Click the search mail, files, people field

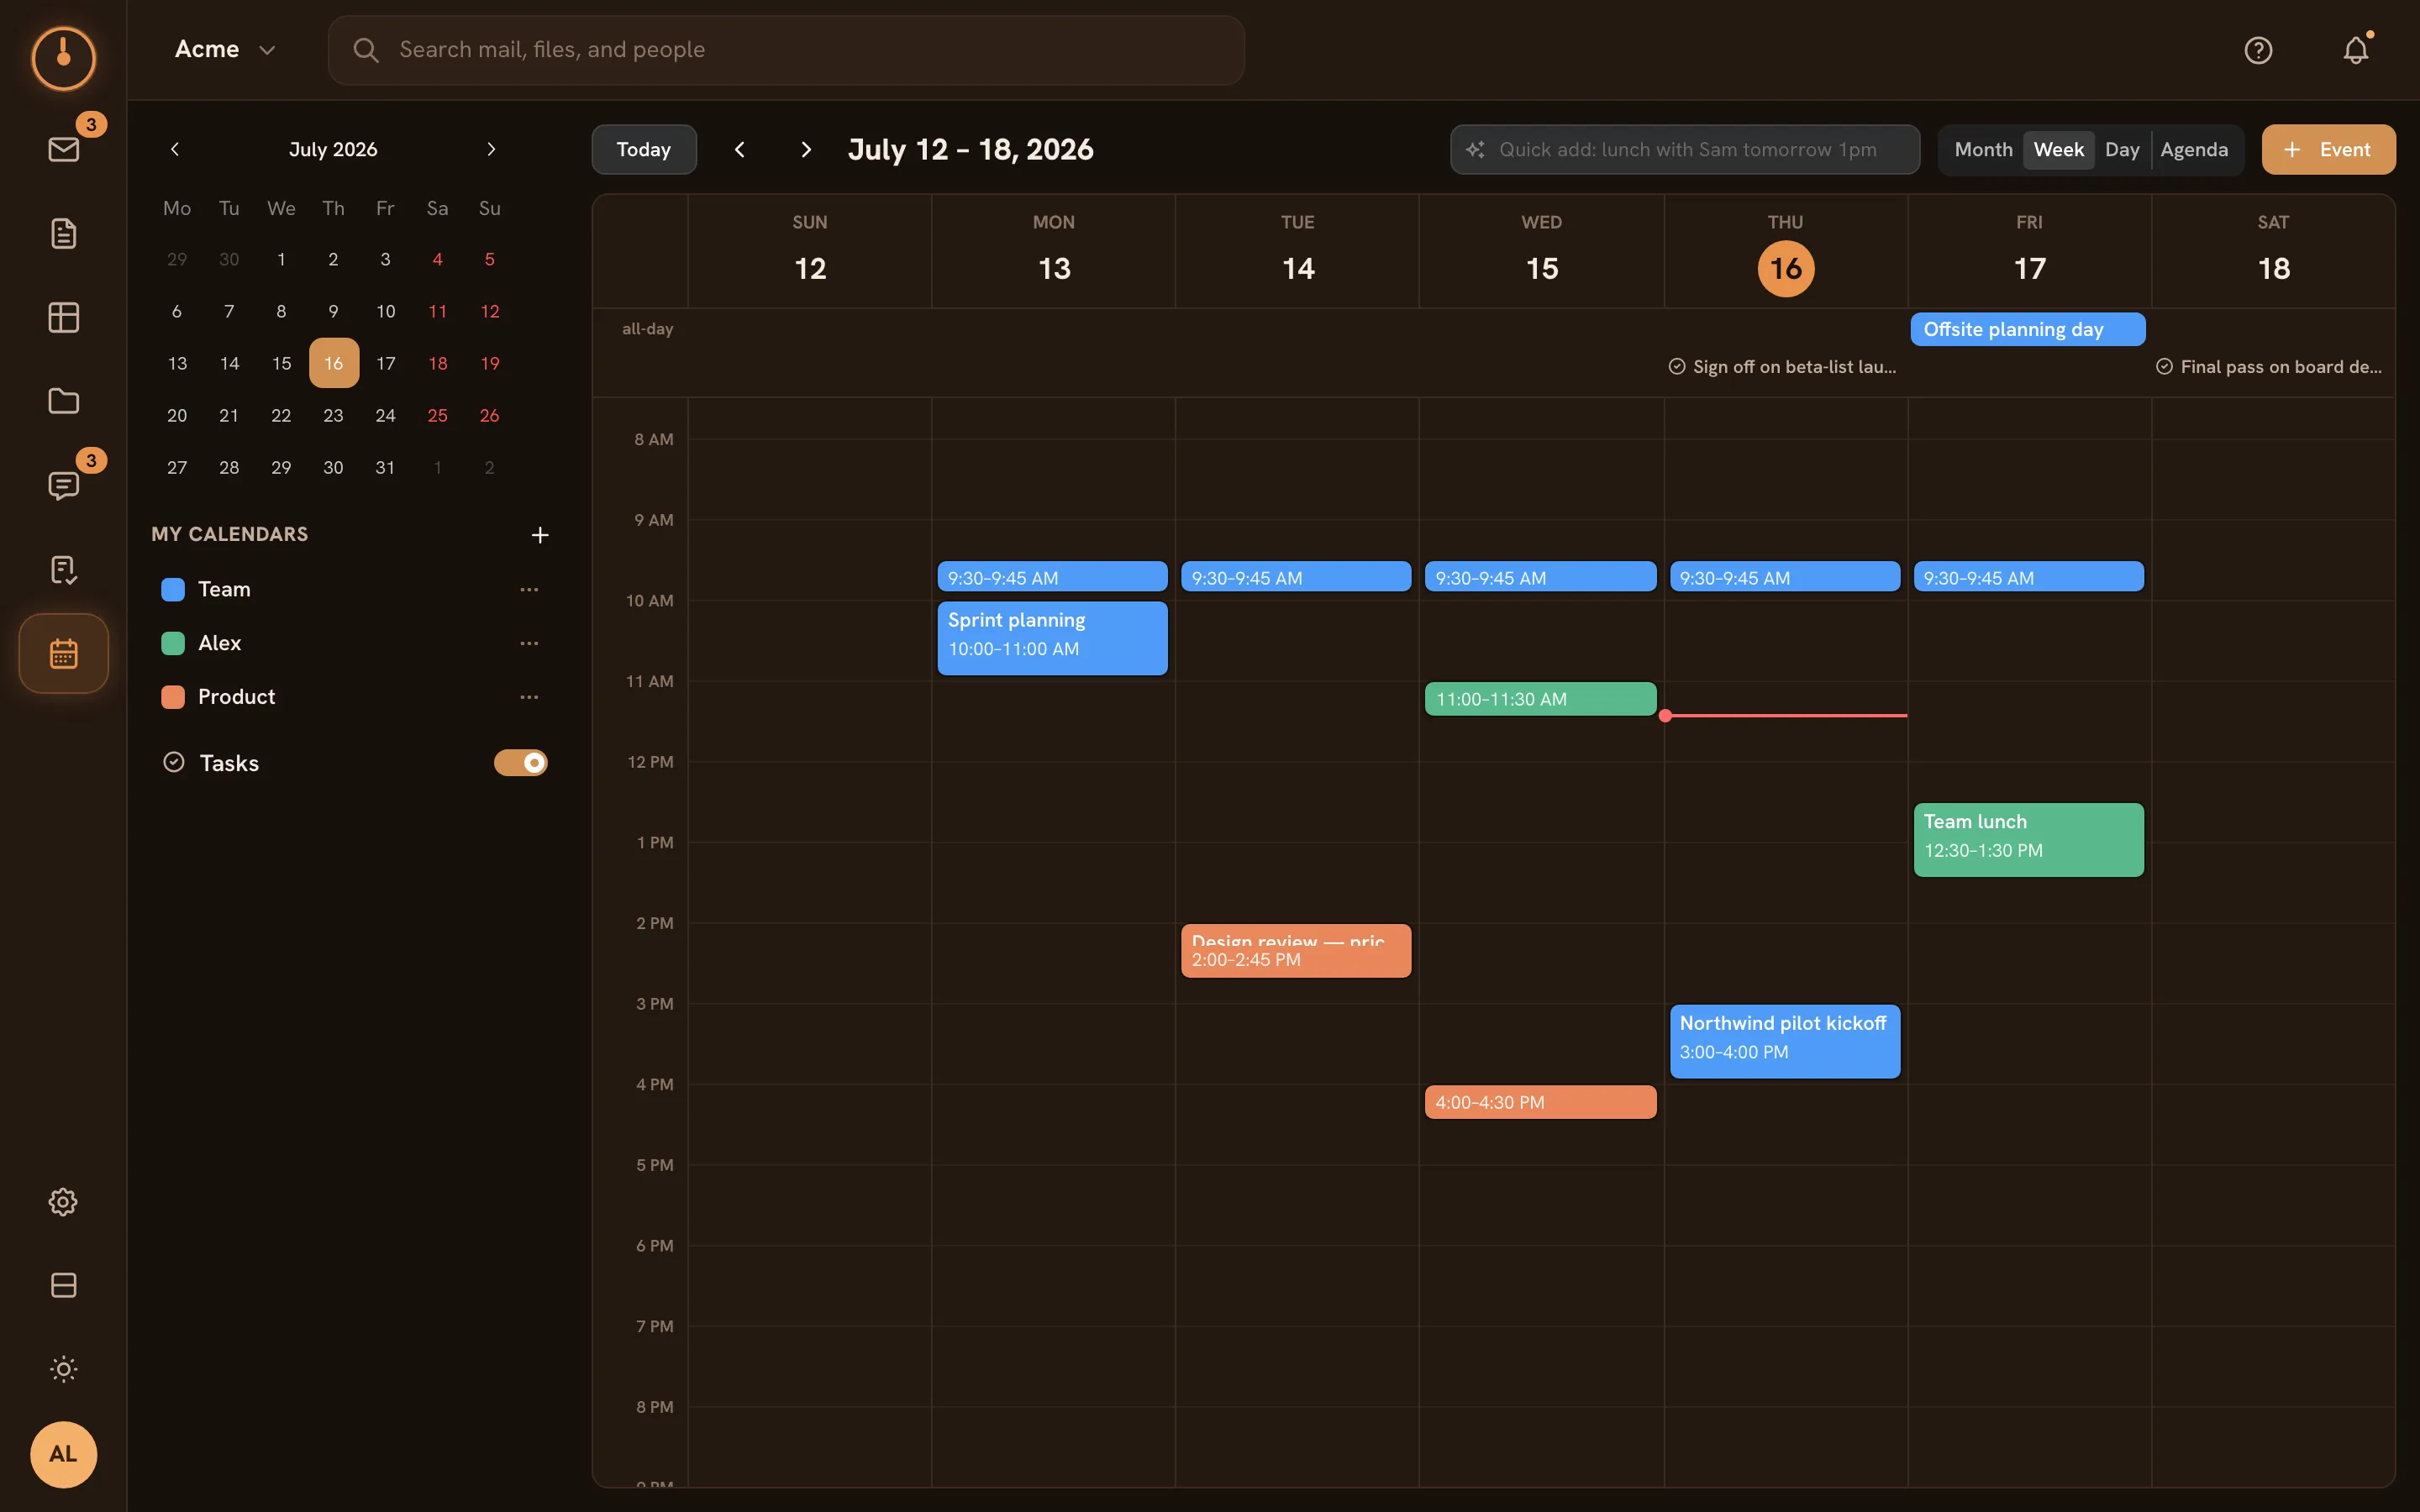click(x=786, y=50)
